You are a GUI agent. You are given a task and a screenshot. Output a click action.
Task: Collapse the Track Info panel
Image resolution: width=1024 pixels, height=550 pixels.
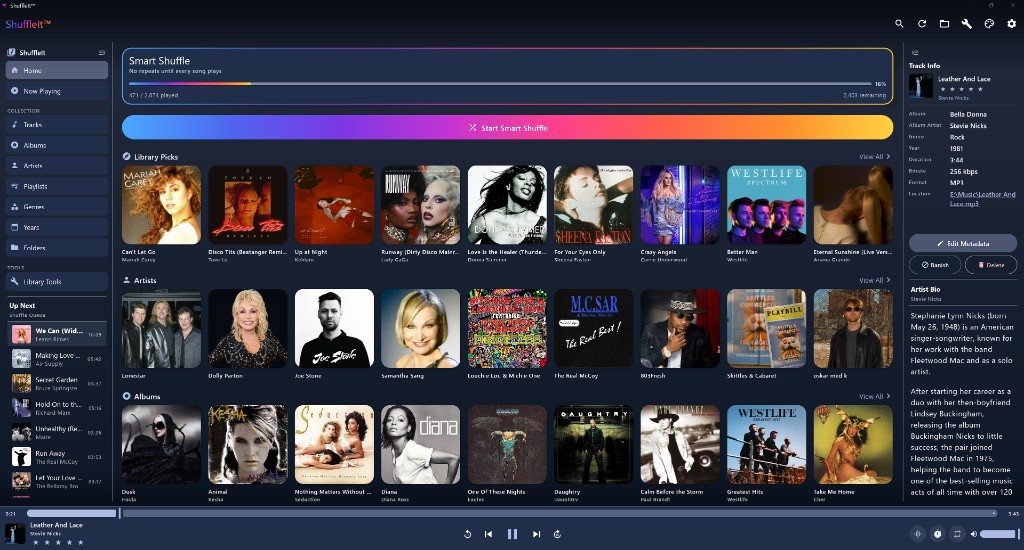point(915,52)
